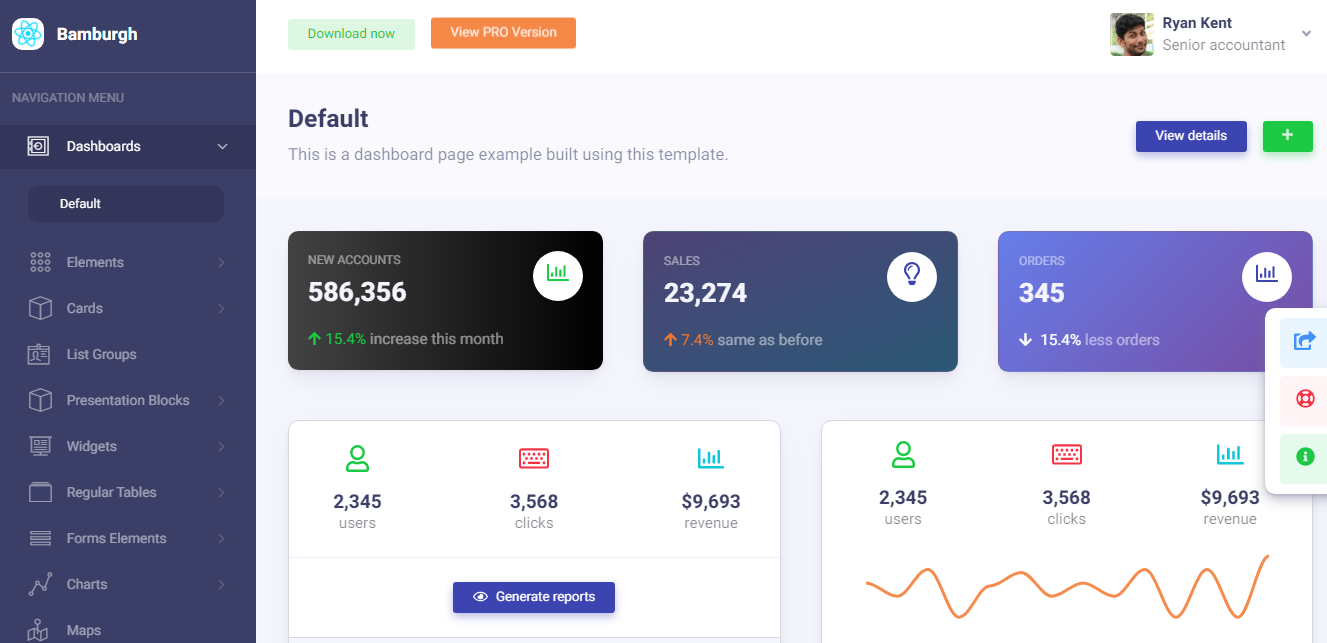
Task: Expand the Regular Tables submenu arrow
Action: click(221, 493)
